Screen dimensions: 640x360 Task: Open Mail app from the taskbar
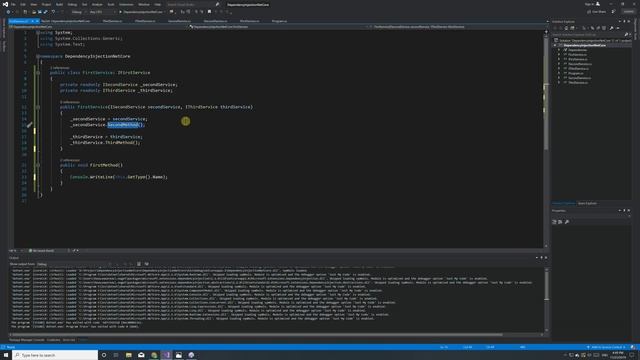(x=141, y=355)
